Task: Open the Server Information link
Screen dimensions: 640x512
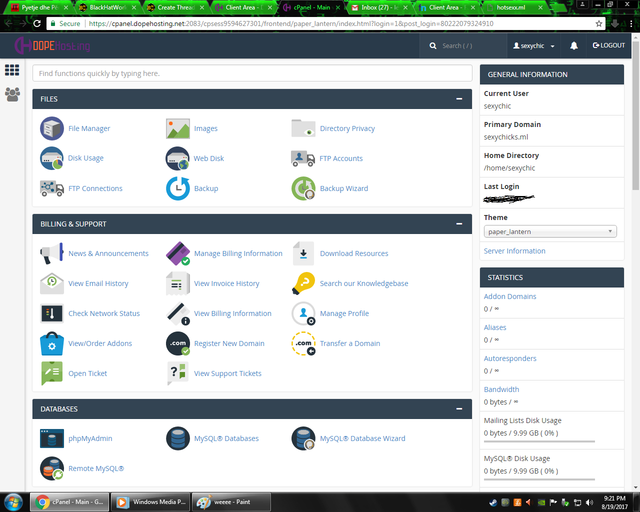Action: click(514, 251)
